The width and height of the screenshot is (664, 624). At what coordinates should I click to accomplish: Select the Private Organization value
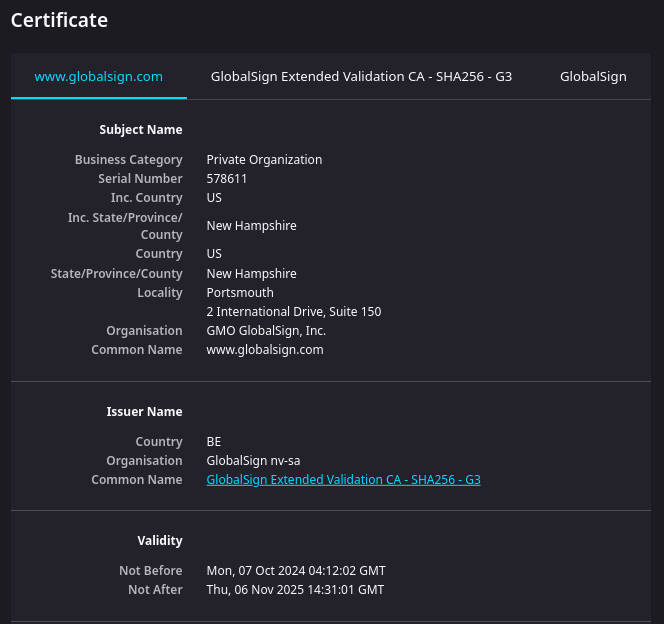tap(264, 160)
